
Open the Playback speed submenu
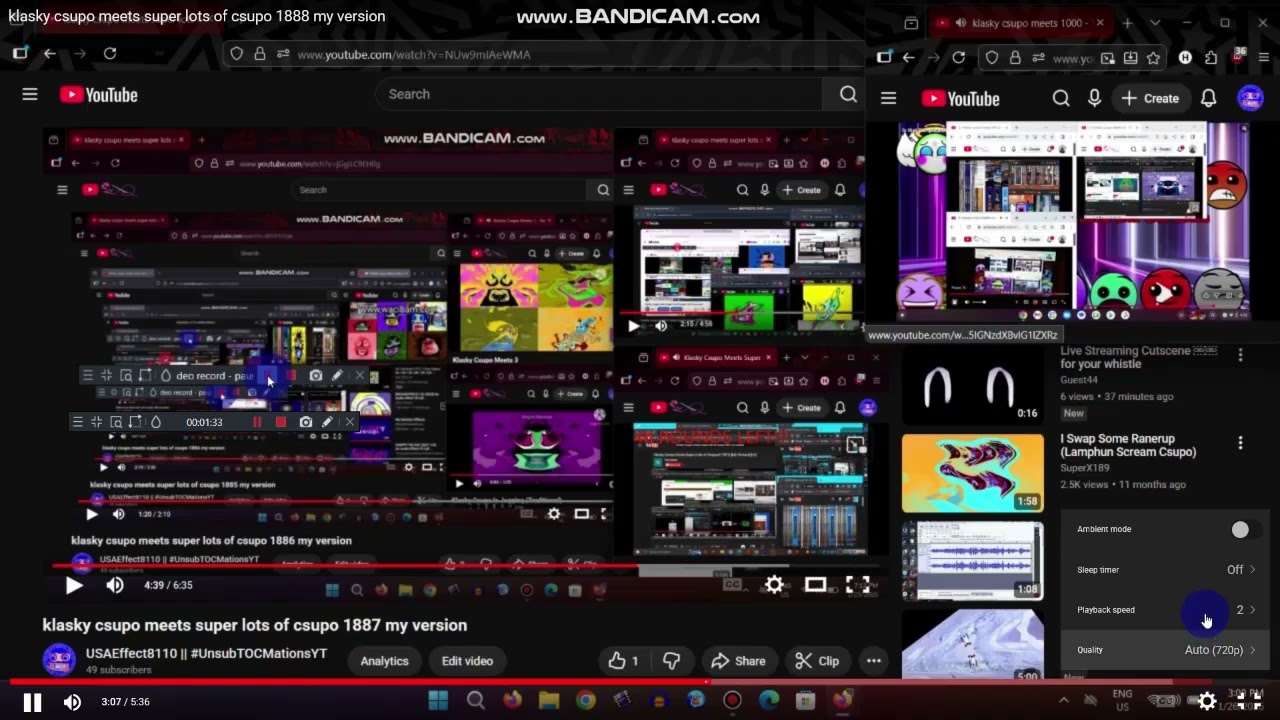tap(1165, 610)
